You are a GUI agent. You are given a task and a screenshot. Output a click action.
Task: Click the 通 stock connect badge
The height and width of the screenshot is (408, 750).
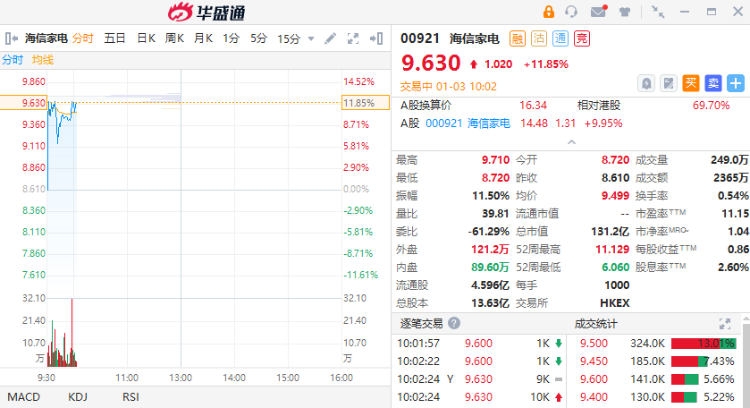[x=560, y=38]
